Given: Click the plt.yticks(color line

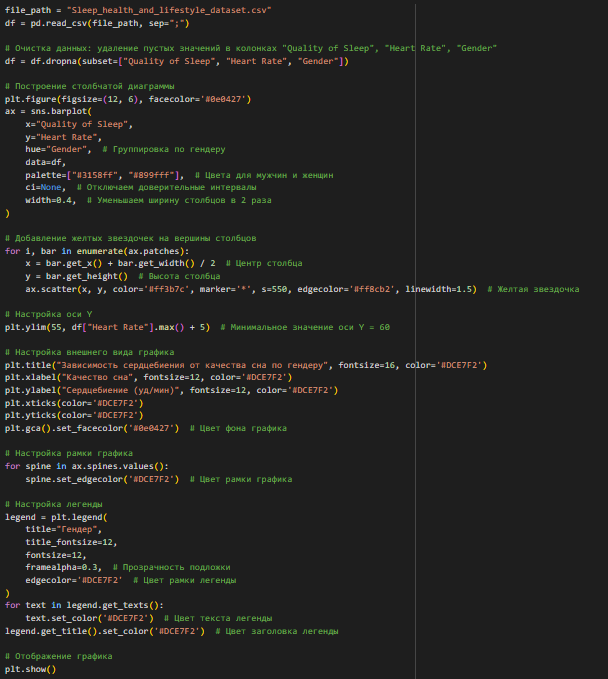Looking at the screenshot, I should point(74,416).
